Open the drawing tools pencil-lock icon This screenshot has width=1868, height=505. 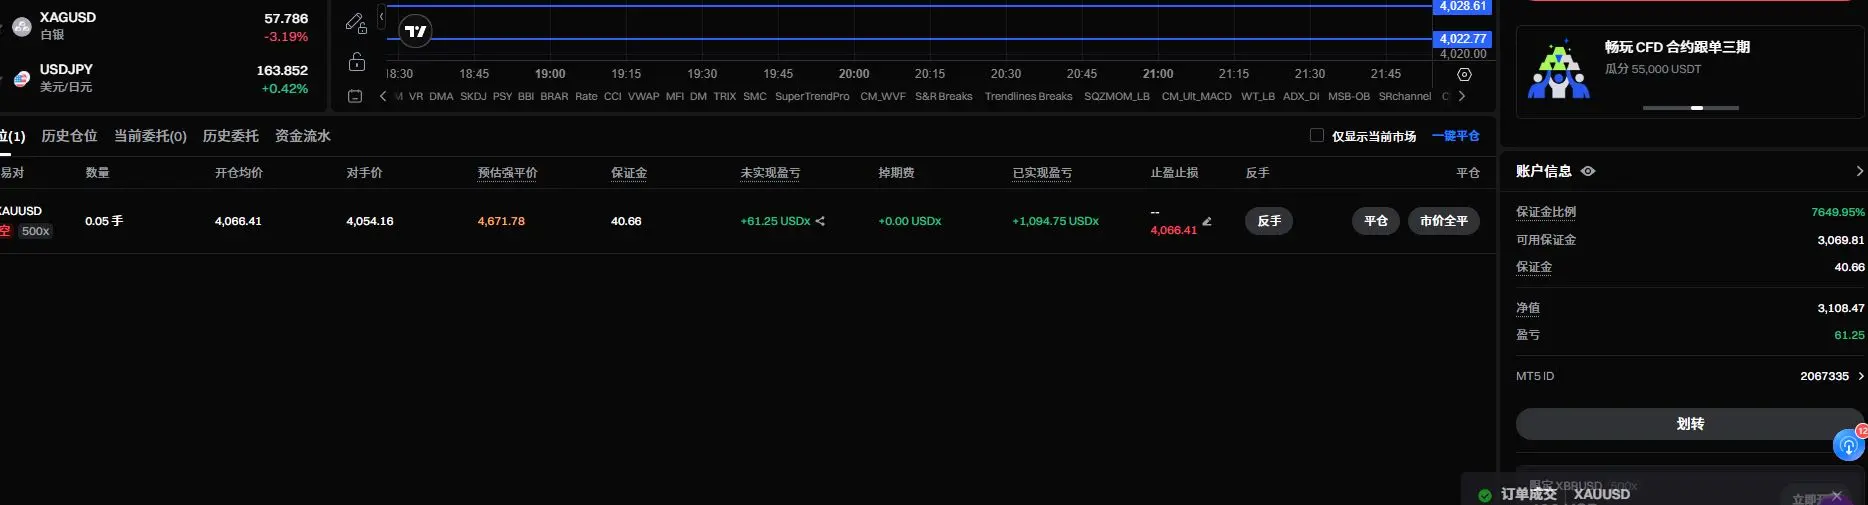(356, 23)
